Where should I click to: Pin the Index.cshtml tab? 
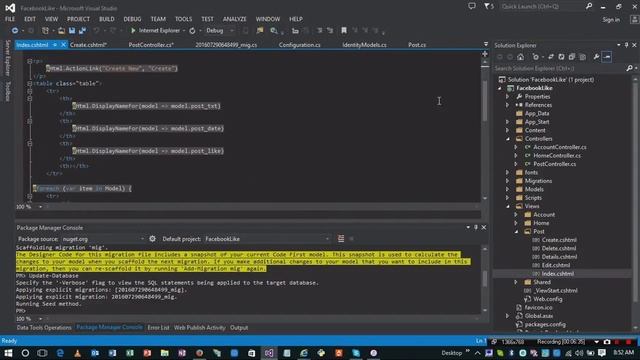(55, 45)
